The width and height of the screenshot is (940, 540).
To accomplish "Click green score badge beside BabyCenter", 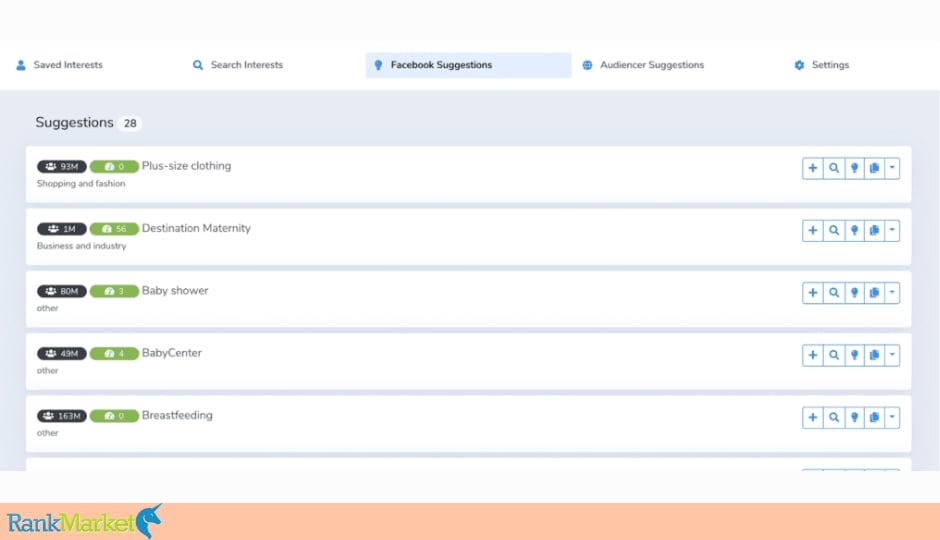I will point(114,354).
